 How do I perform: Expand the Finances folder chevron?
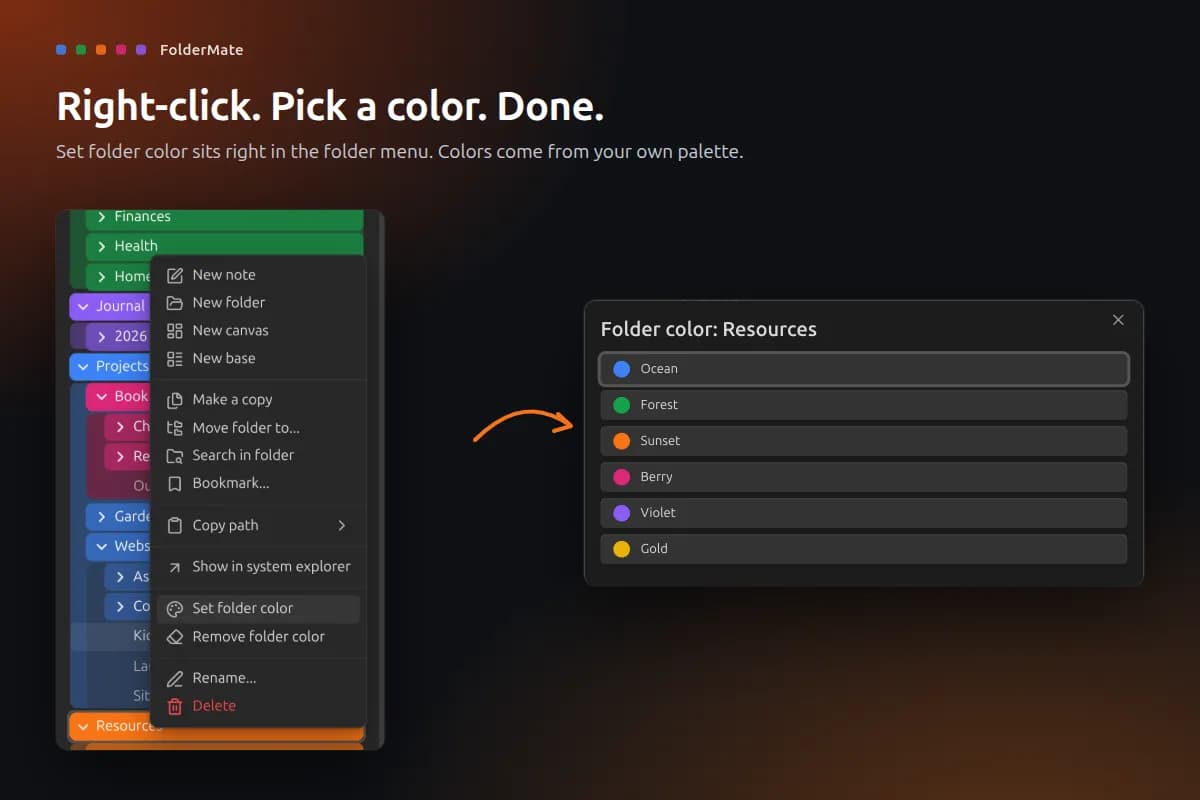click(101, 217)
